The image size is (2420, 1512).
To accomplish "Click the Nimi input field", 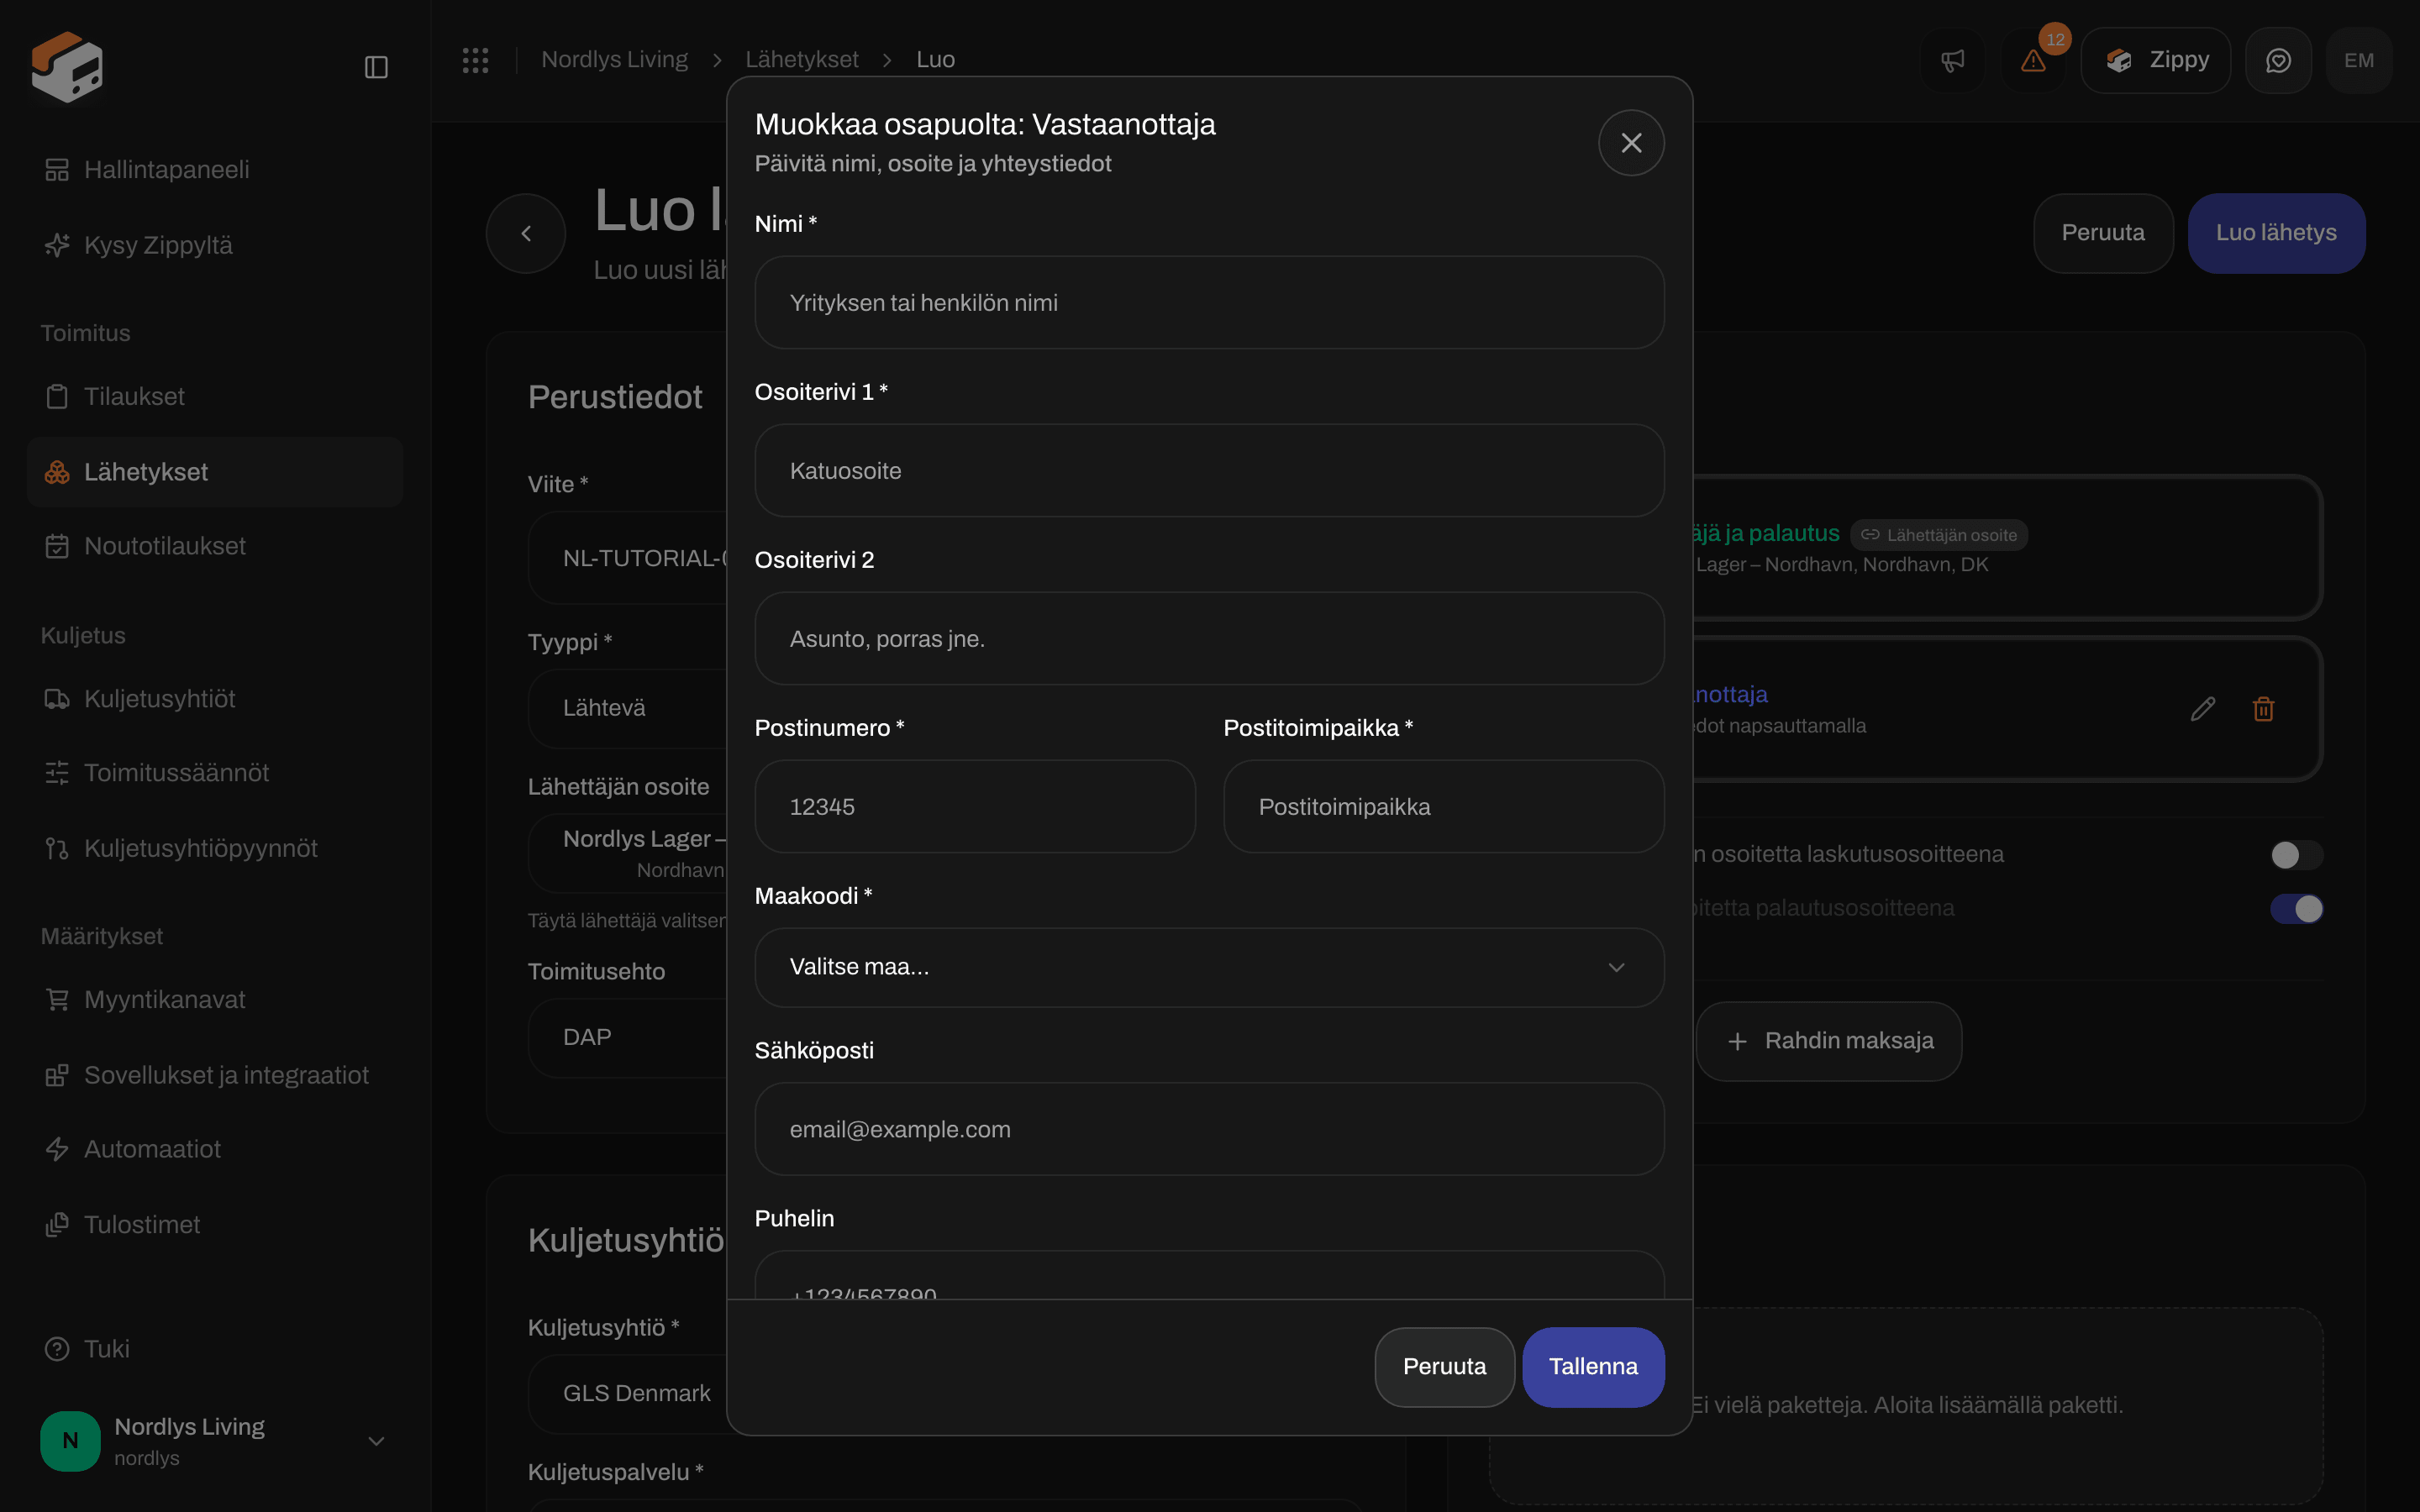I will pyautogui.click(x=1209, y=303).
